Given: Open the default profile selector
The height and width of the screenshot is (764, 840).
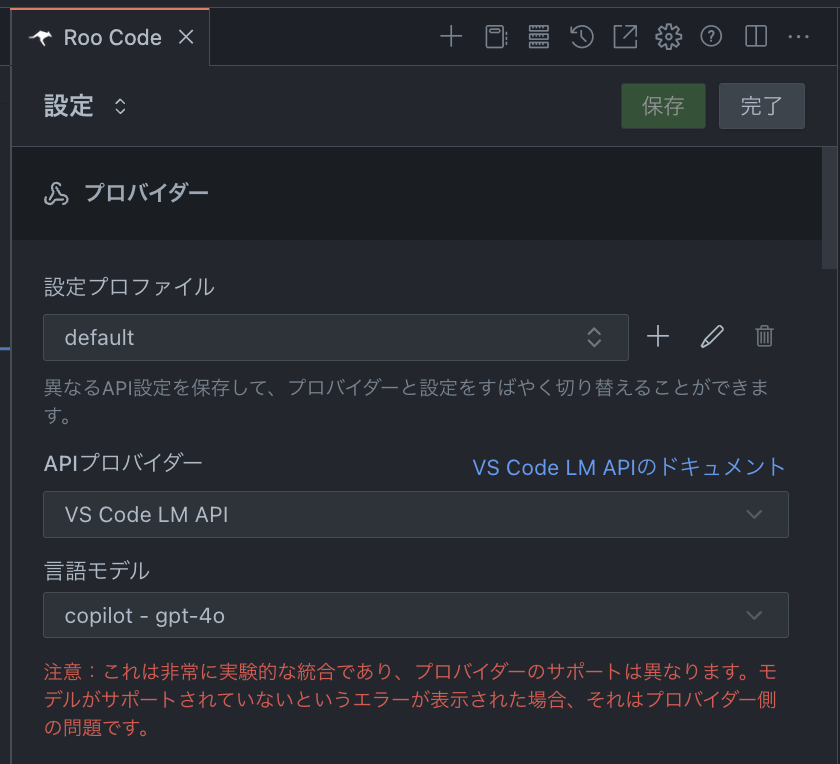Looking at the screenshot, I should (x=335, y=338).
